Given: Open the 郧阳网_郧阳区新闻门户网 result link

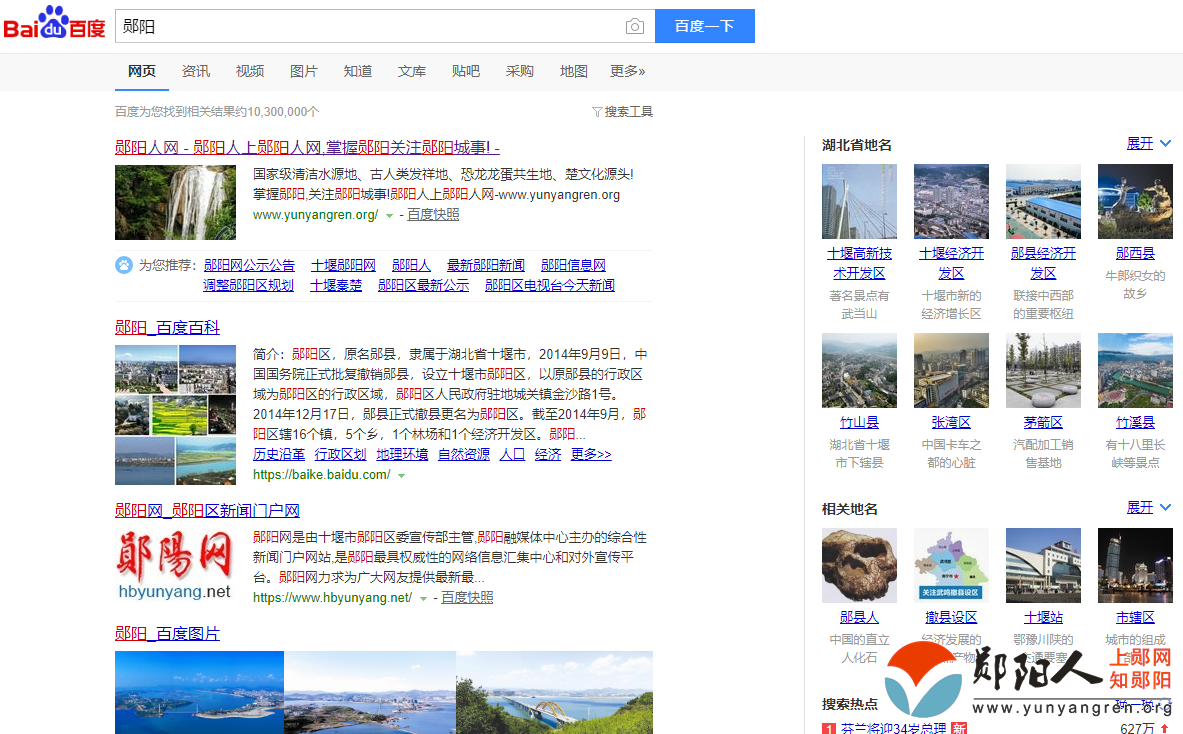Looking at the screenshot, I should (207, 511).
